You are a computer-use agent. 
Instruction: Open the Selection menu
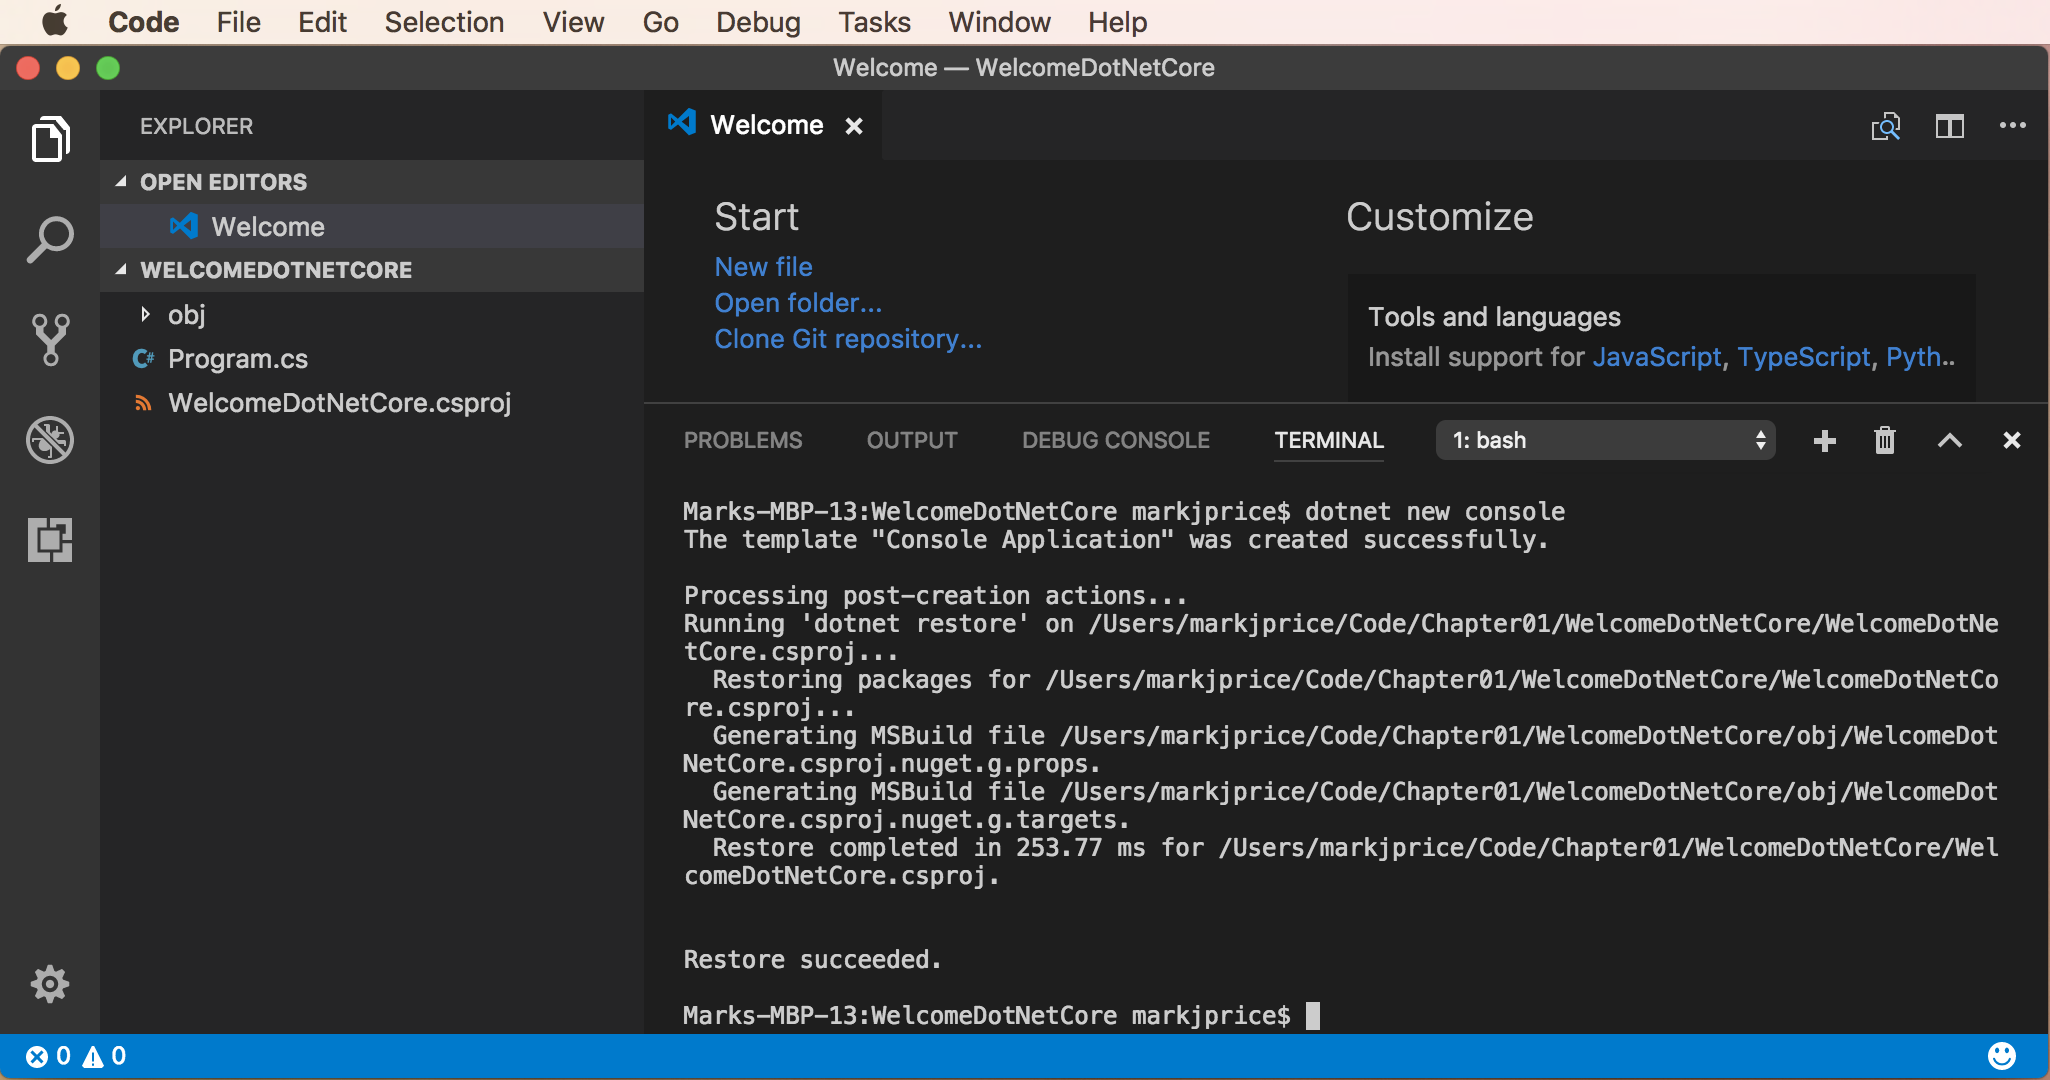[444, 21]
